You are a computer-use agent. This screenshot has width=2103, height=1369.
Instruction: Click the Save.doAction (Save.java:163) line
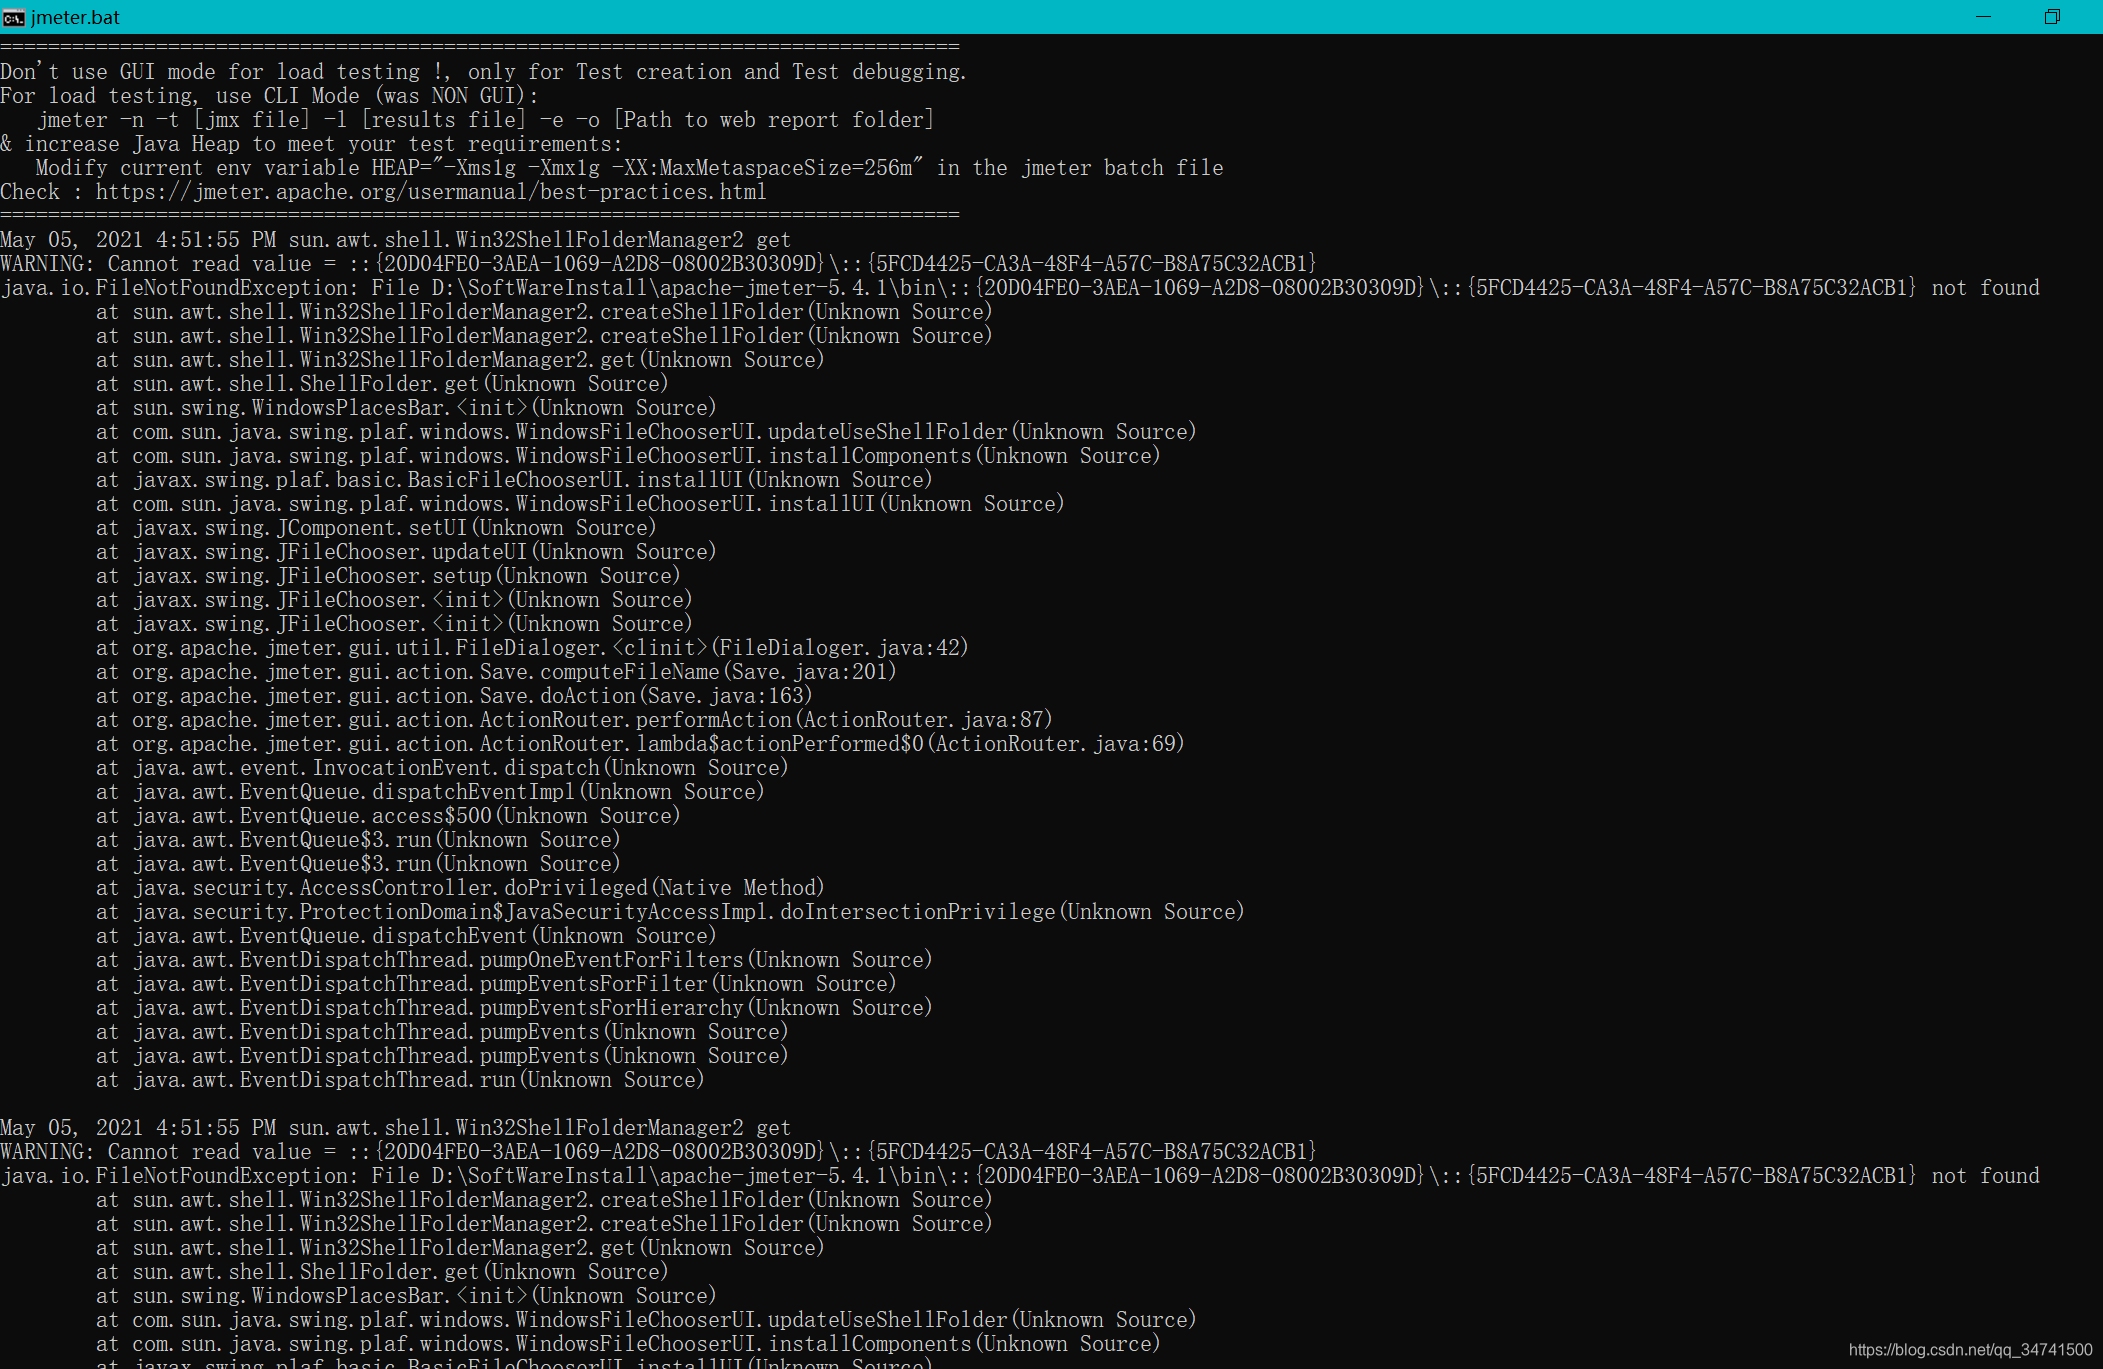(x=454, y=696)
